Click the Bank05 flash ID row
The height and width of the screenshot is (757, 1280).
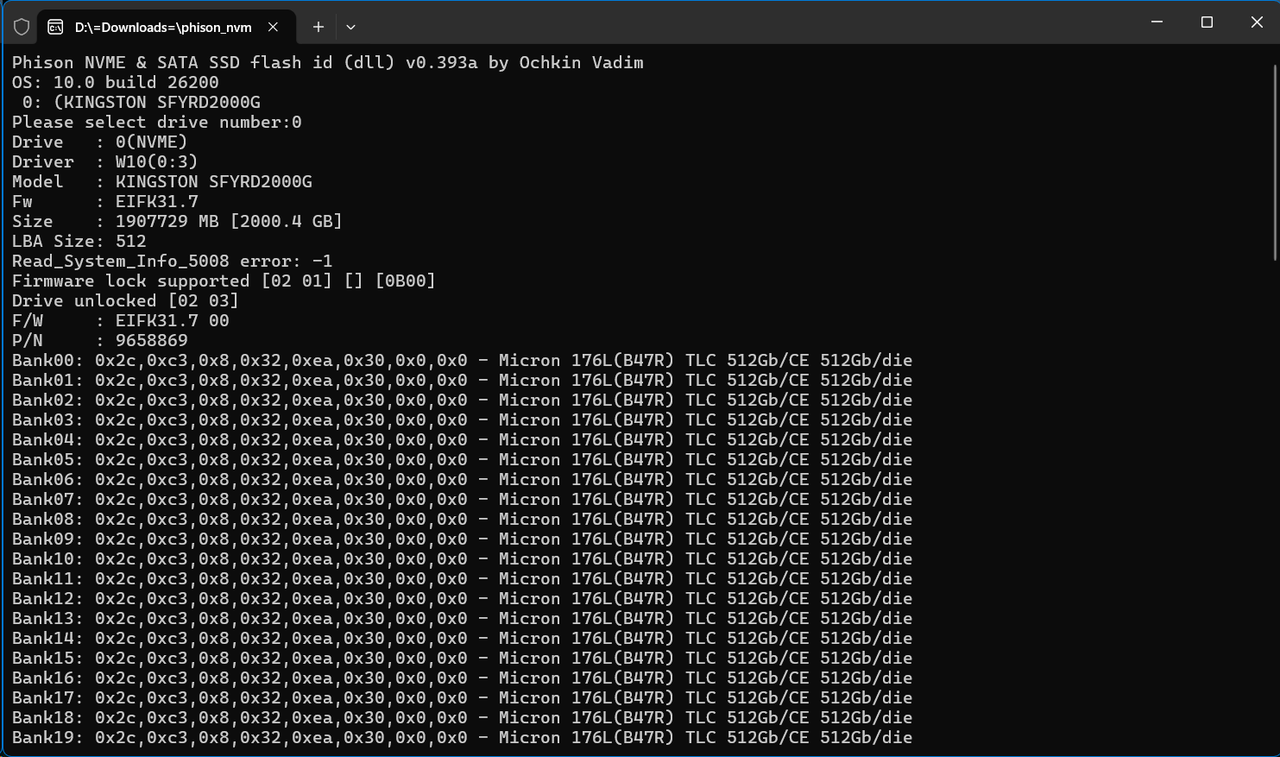[x=462, y=459]
